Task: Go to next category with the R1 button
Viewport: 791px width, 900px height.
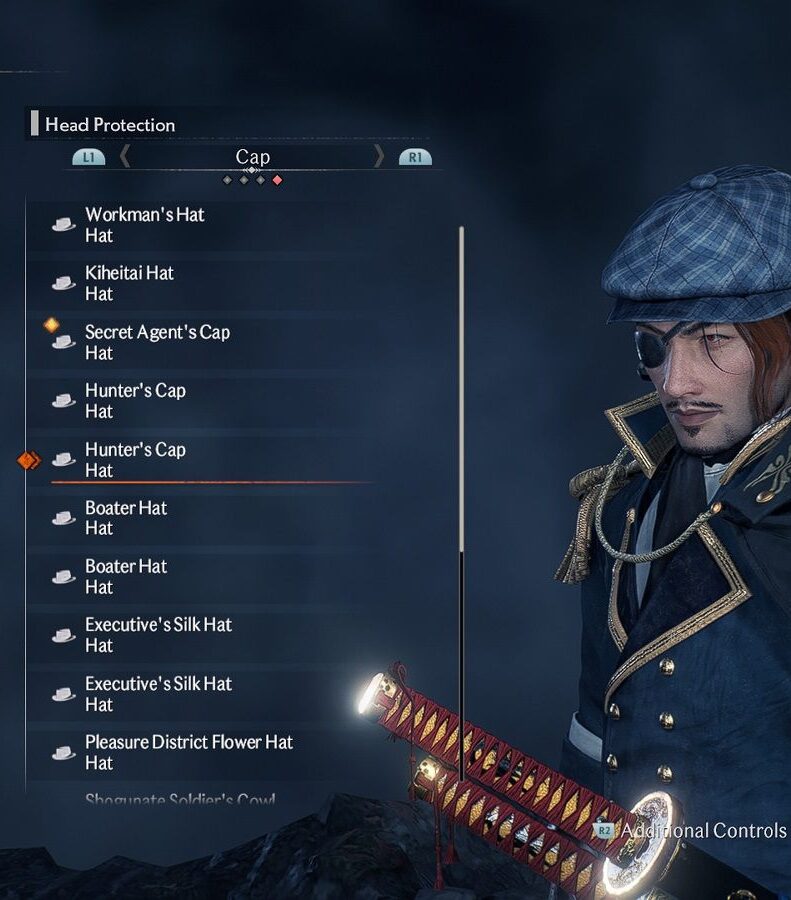Action: [415, 157]
